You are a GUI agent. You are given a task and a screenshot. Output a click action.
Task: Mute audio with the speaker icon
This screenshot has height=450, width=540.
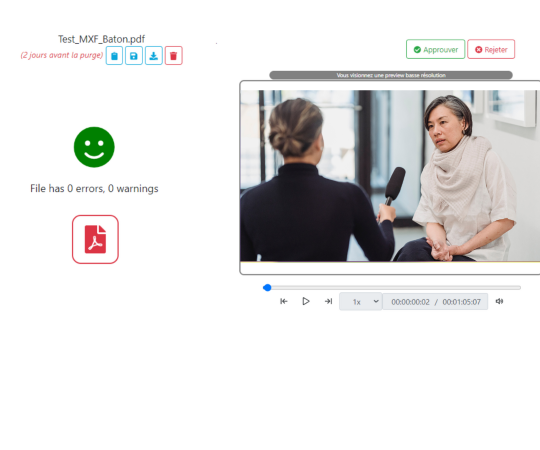tap(499, 301)
